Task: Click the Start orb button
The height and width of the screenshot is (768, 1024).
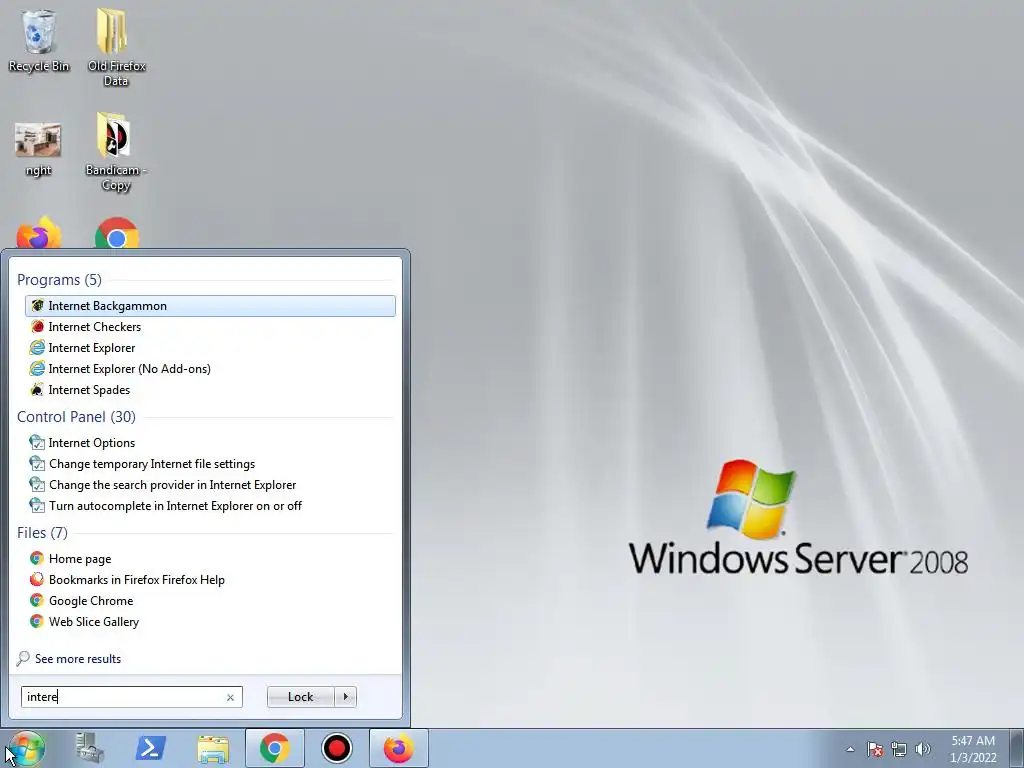Action: pyautogui.click(x=26, y=748)
